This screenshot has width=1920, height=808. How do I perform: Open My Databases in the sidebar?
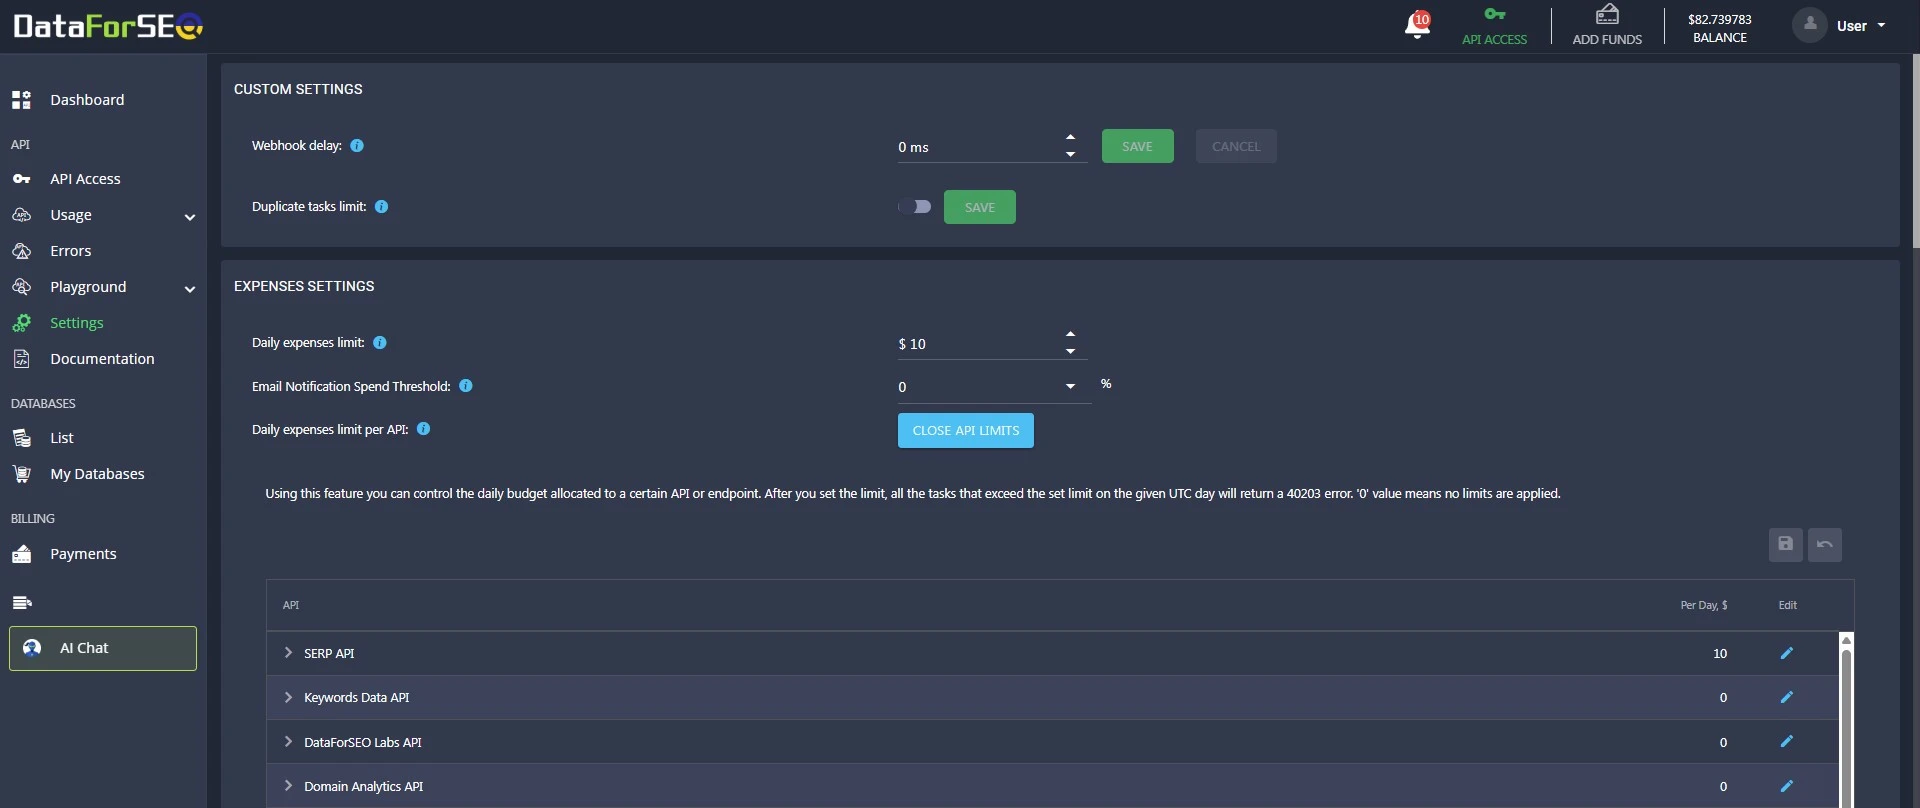[98, 474]
